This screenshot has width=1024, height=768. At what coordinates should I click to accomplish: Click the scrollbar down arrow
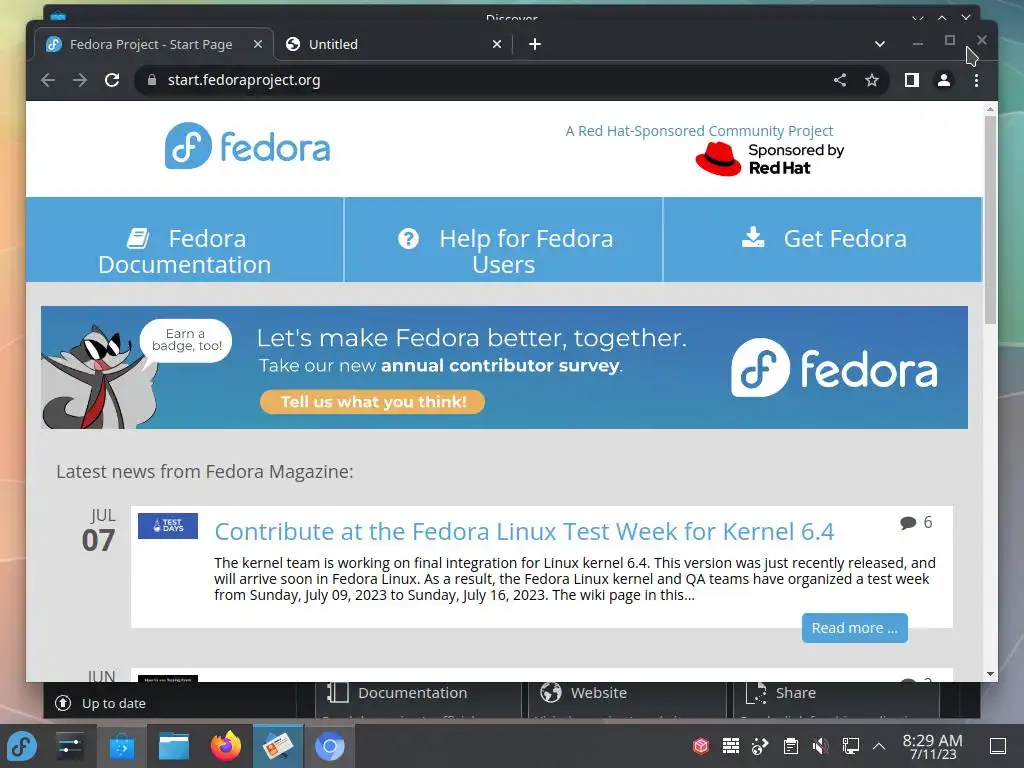pyautogui.click(x=991, y=673)
